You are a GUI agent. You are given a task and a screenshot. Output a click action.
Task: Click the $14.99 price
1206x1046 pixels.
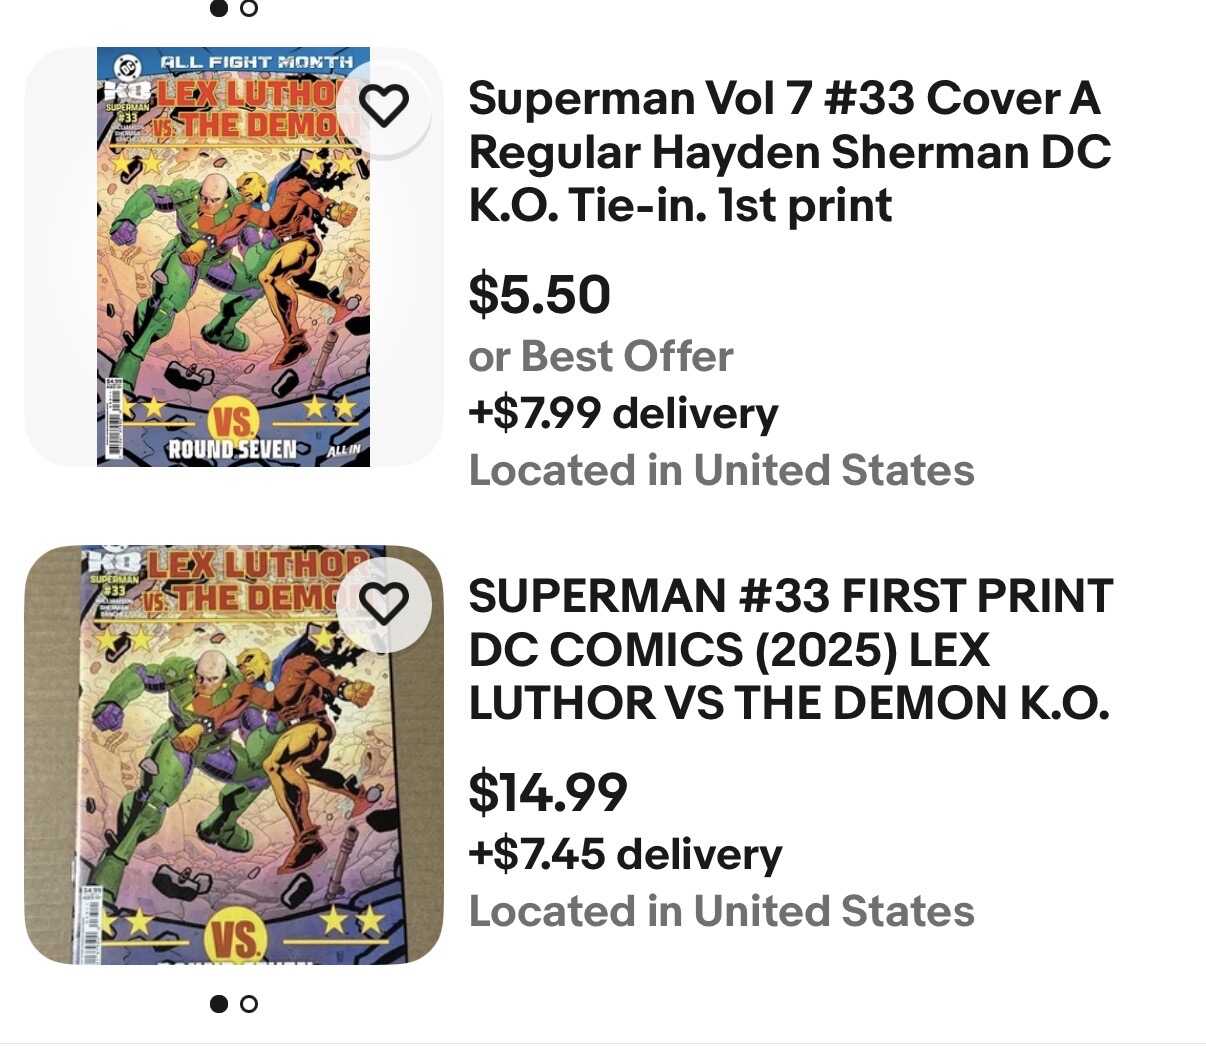click(547, 792)
